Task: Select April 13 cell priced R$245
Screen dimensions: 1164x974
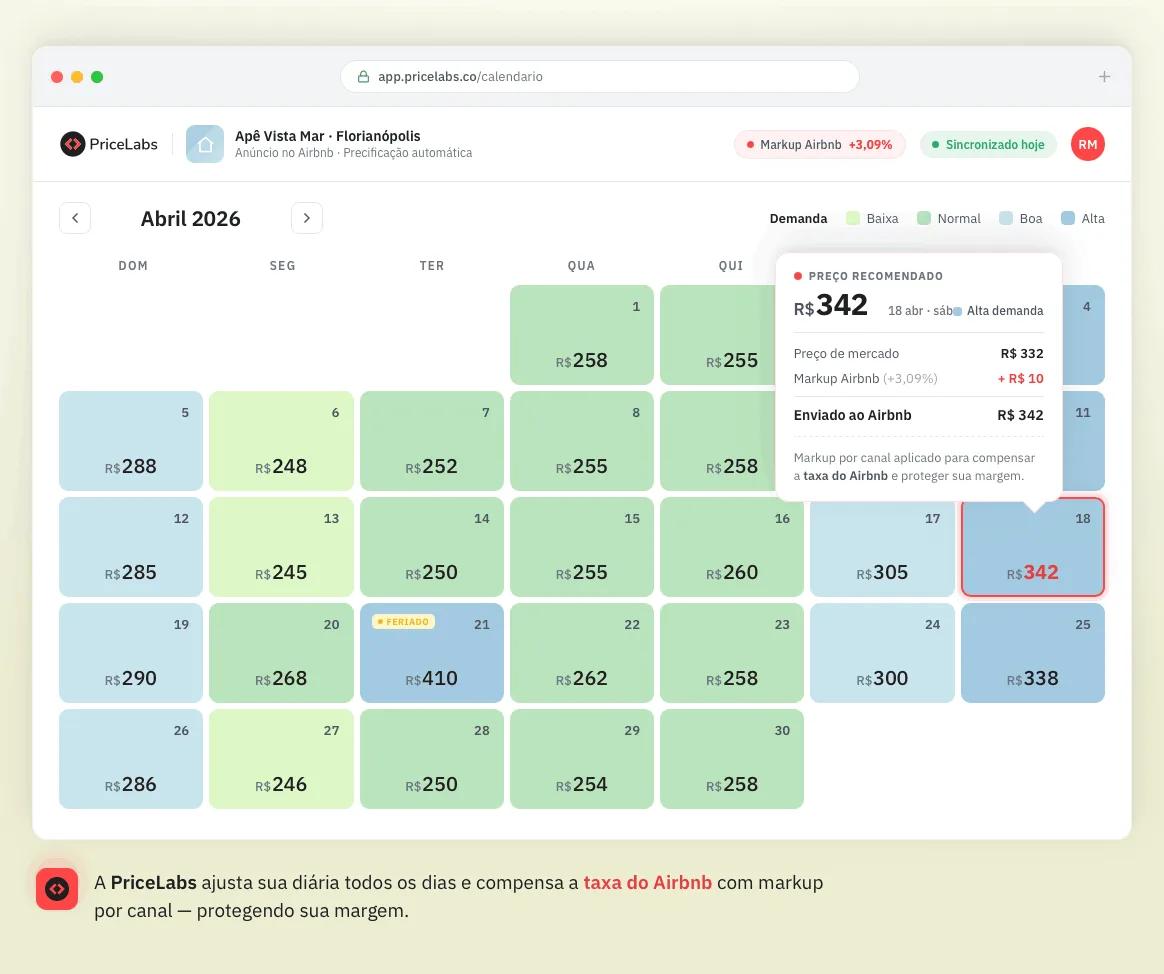Action: tap(281, 547)
